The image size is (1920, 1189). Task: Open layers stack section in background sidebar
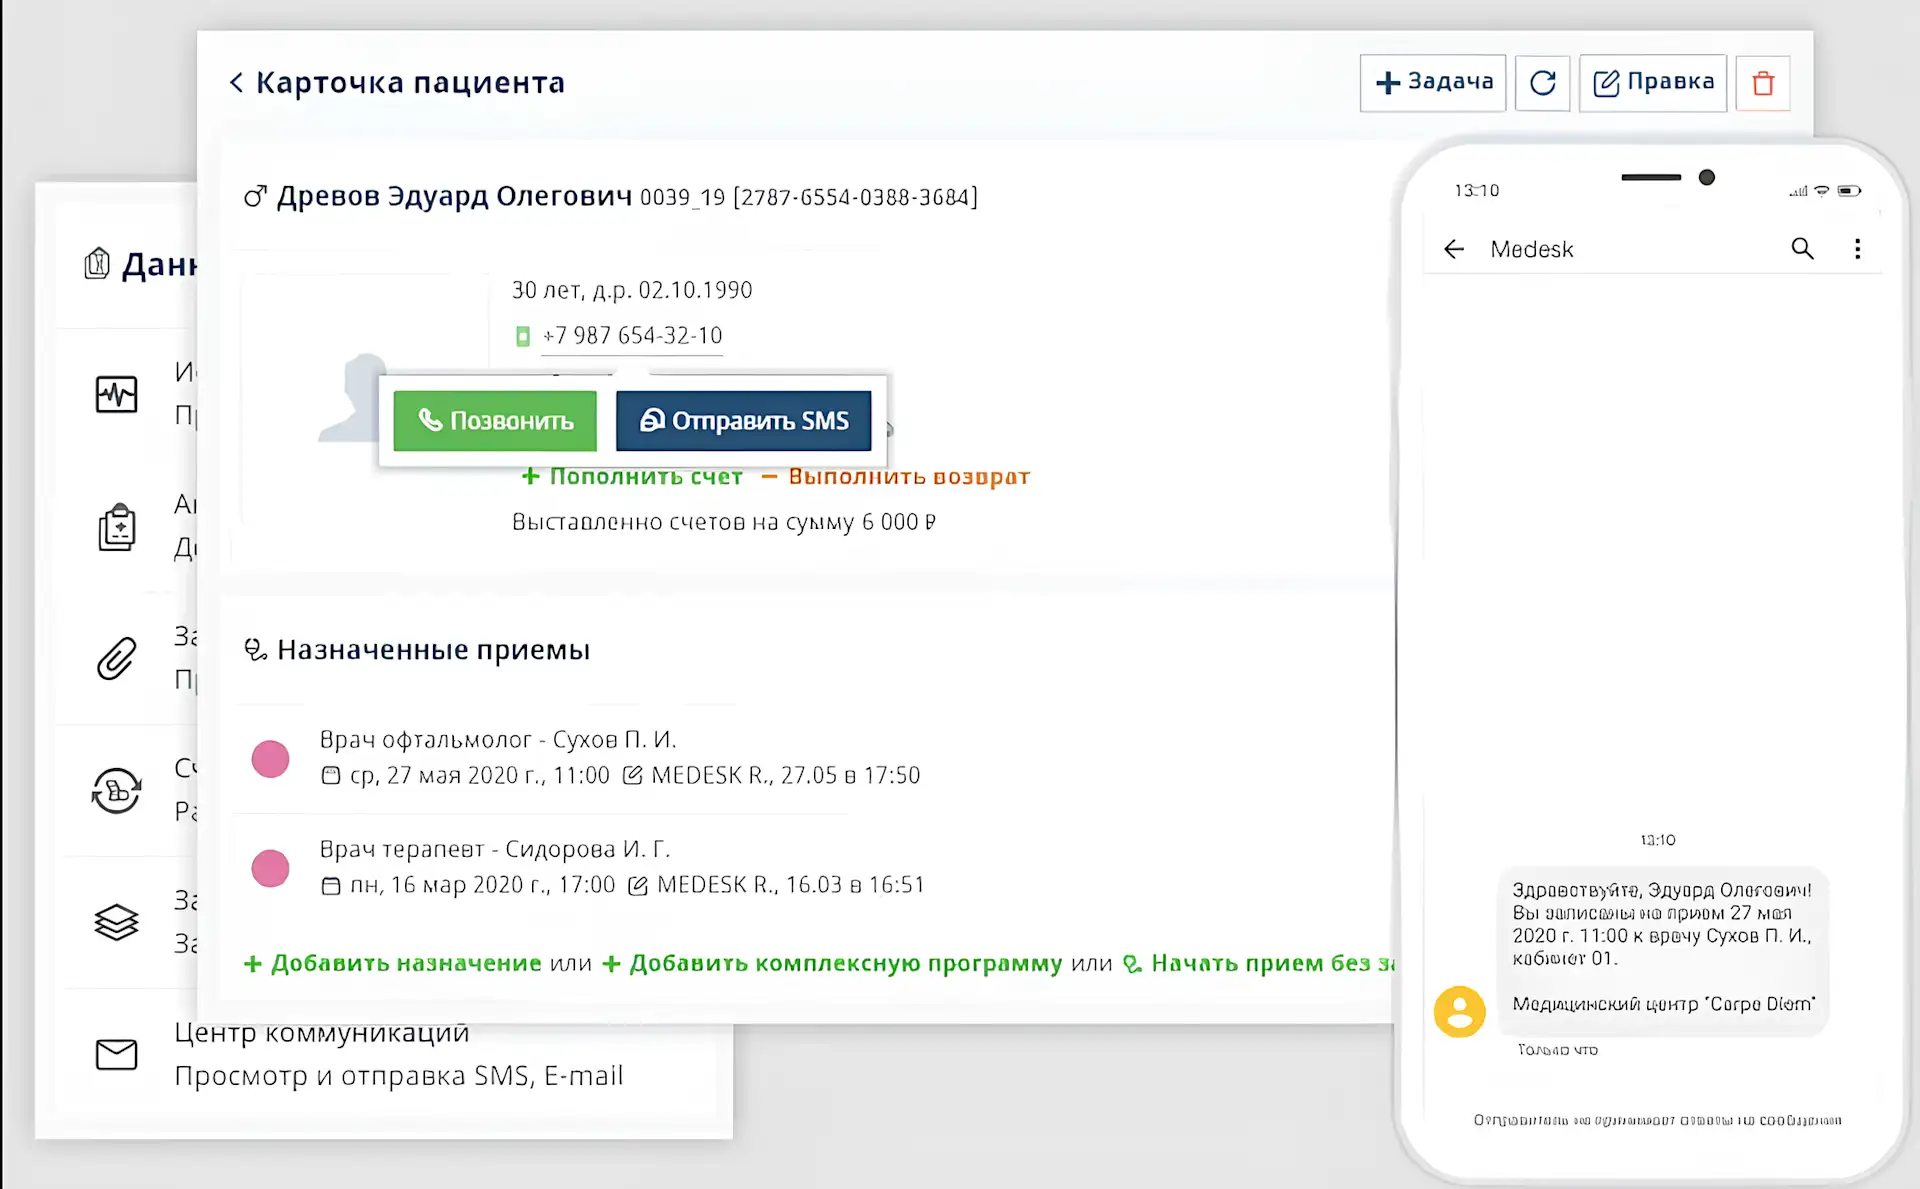[x=116, y=922]
